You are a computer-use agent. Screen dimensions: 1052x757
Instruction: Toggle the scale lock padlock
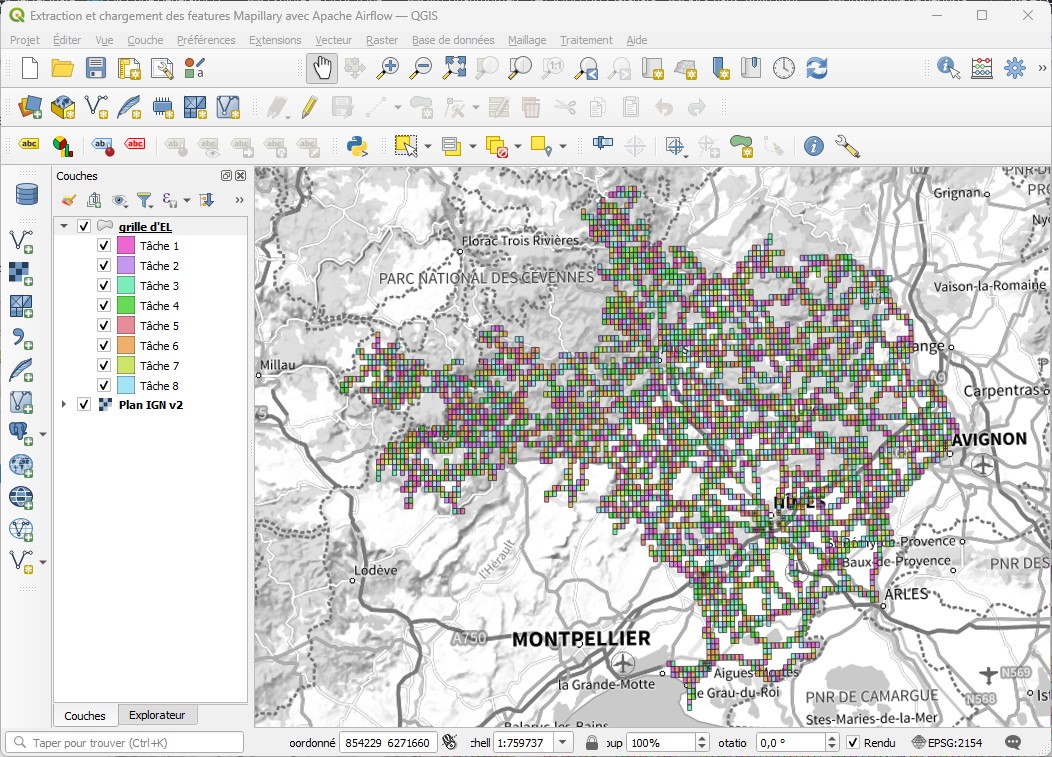tap(591, 742)
